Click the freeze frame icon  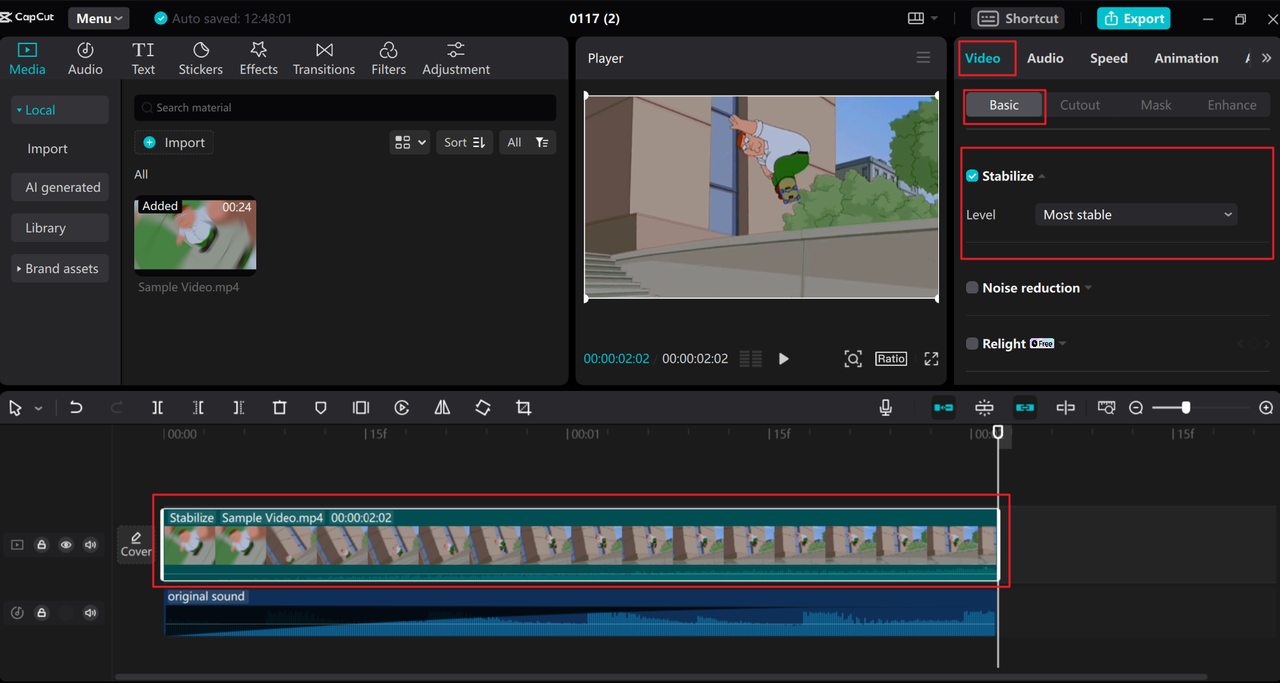[361, 408]
